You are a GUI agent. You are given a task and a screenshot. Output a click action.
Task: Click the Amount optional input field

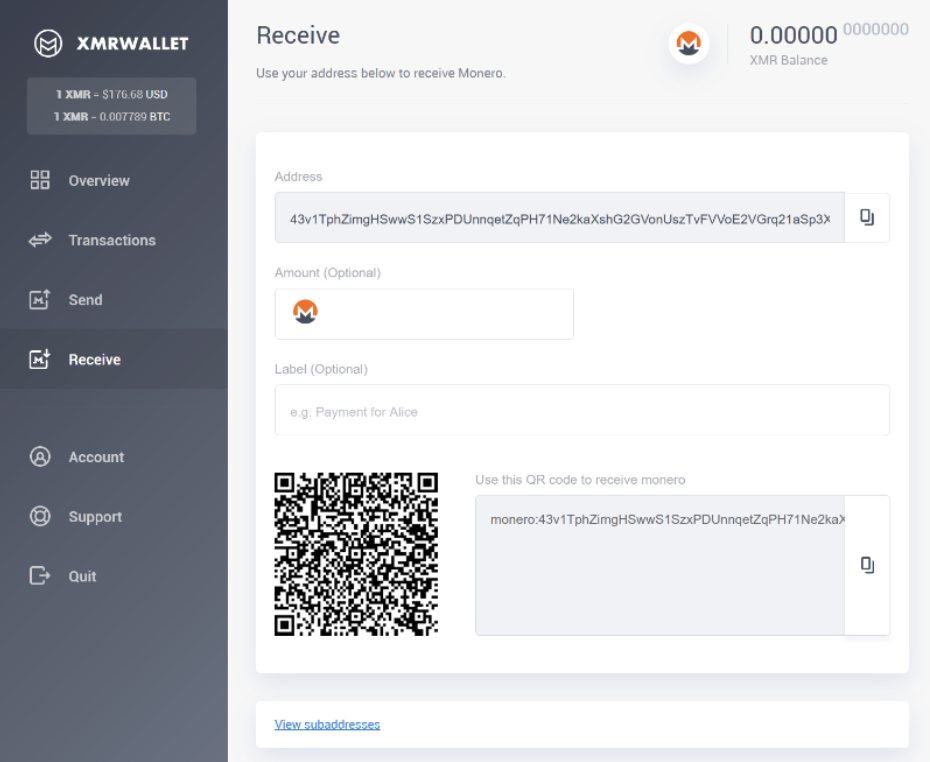pos(450,313)
